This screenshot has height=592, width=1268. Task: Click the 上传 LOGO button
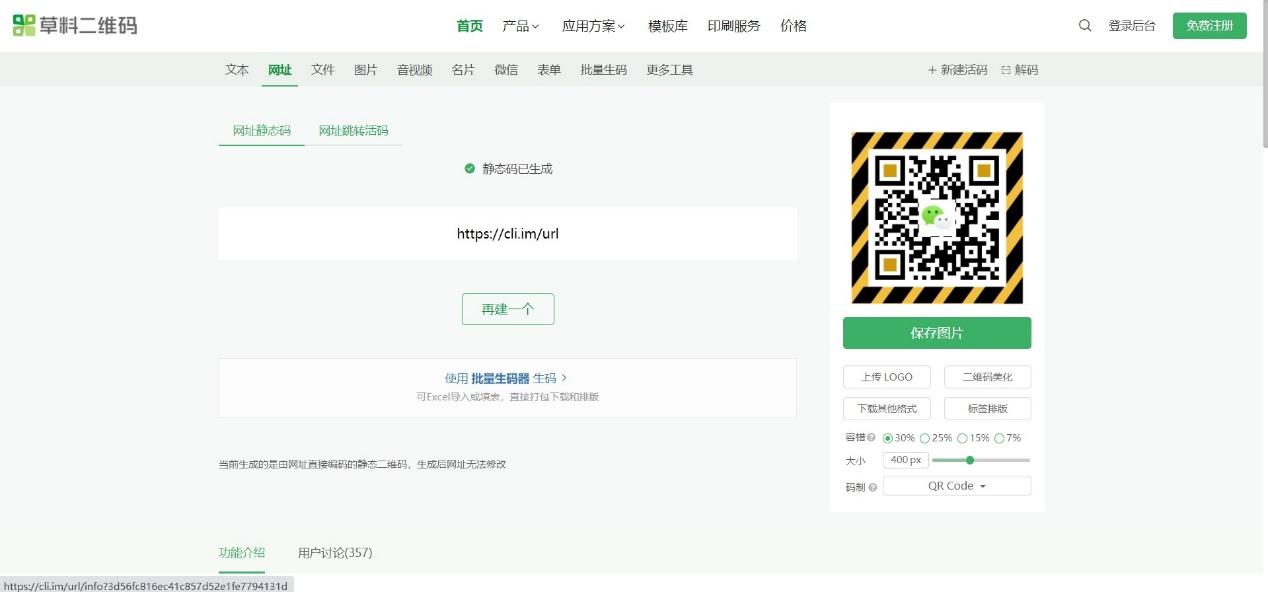(x=887, y=377)
